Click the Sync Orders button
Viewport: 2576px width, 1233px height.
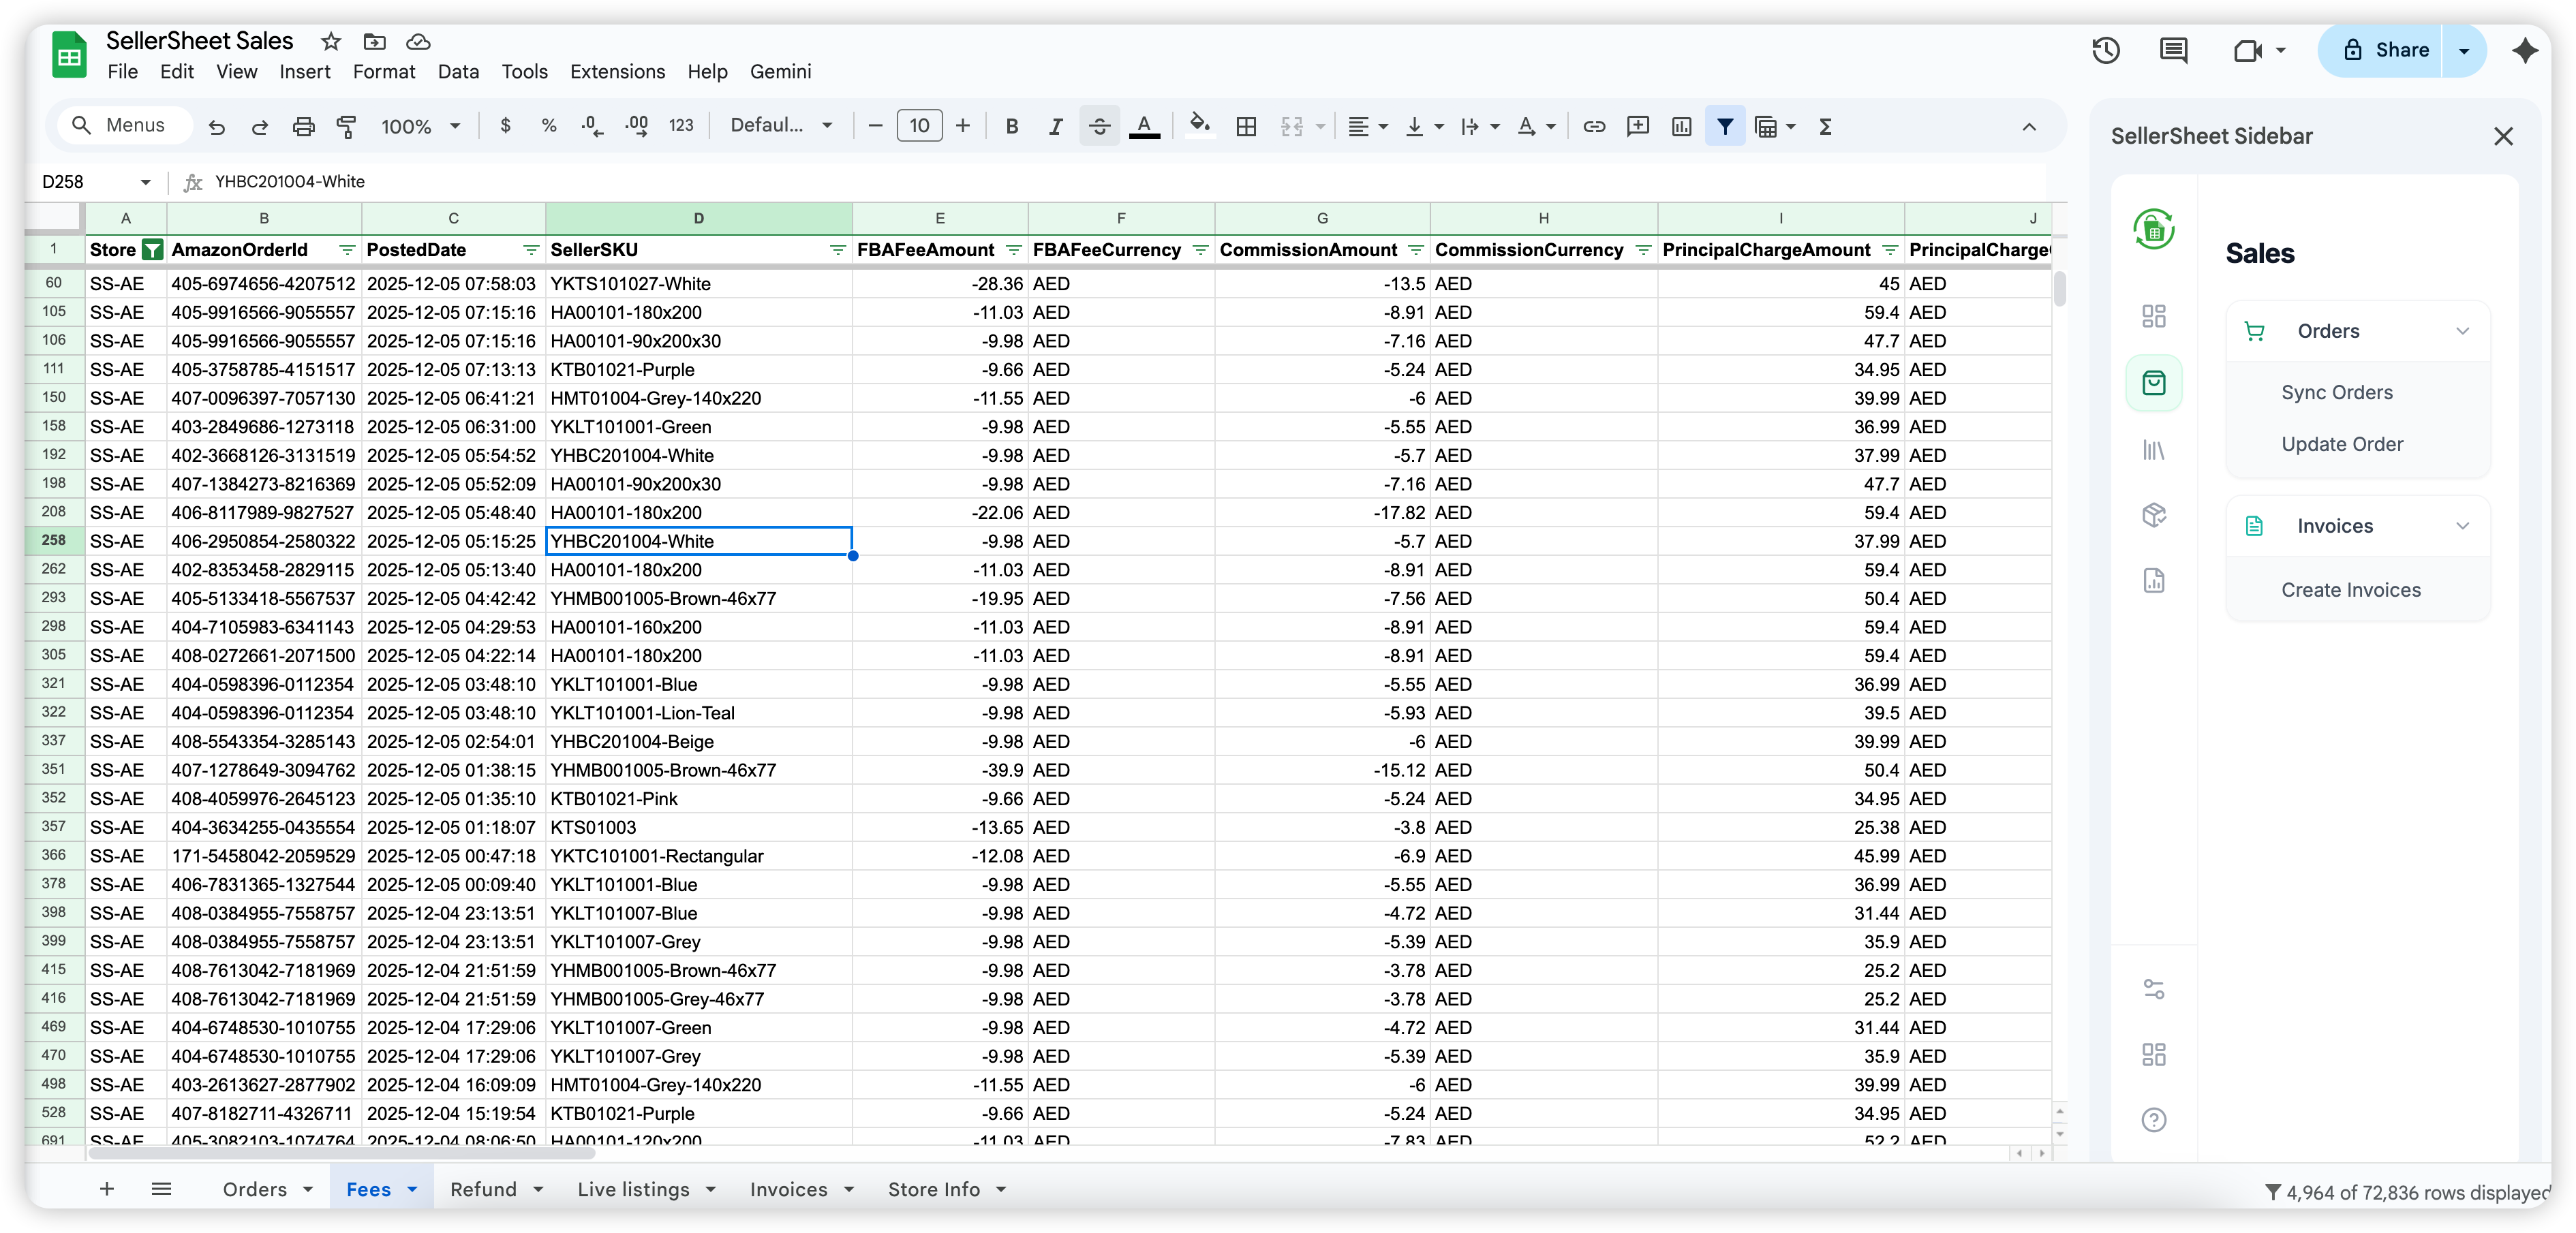(2337, 392)
